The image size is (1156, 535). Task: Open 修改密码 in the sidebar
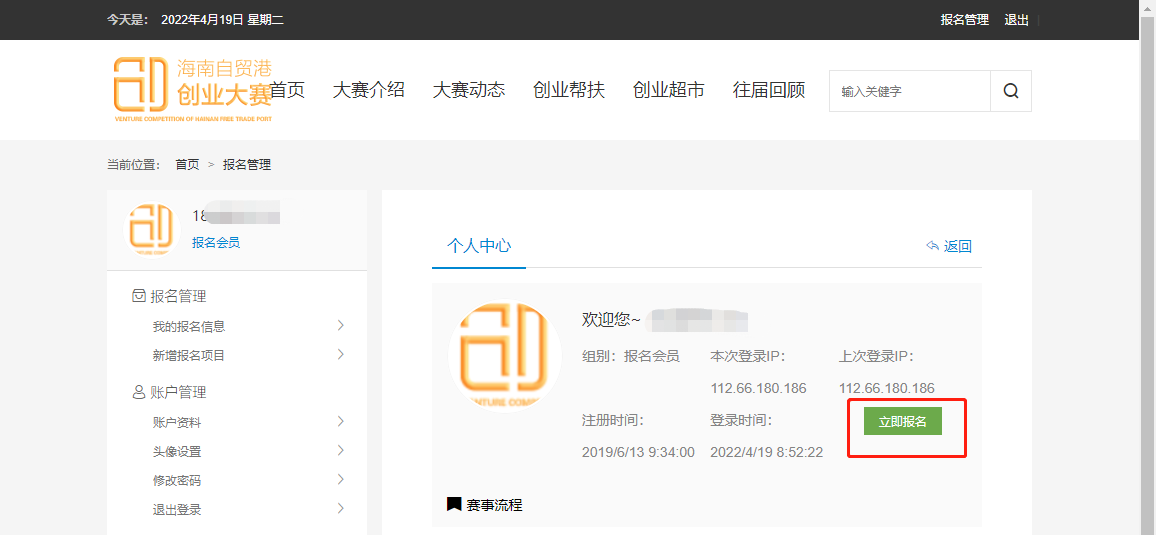(x=177, y=480)
